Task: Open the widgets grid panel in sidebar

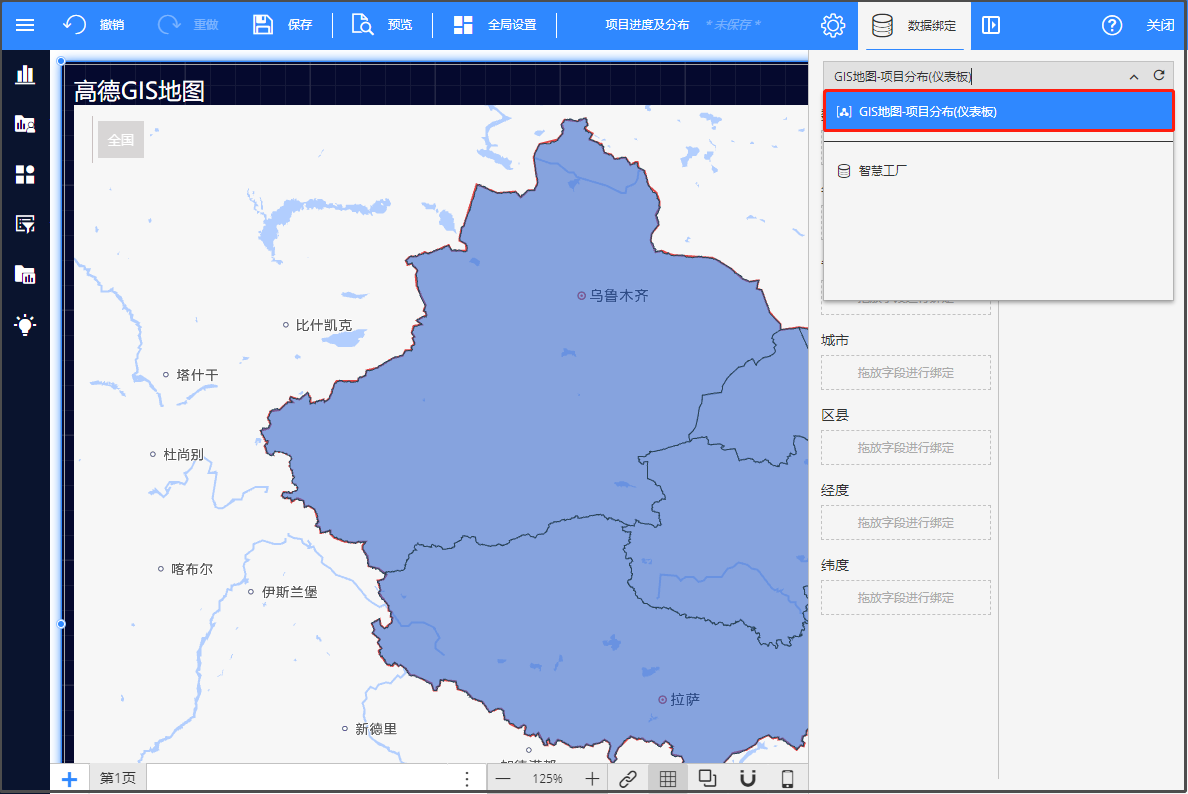Action: (x=25, y=175)
